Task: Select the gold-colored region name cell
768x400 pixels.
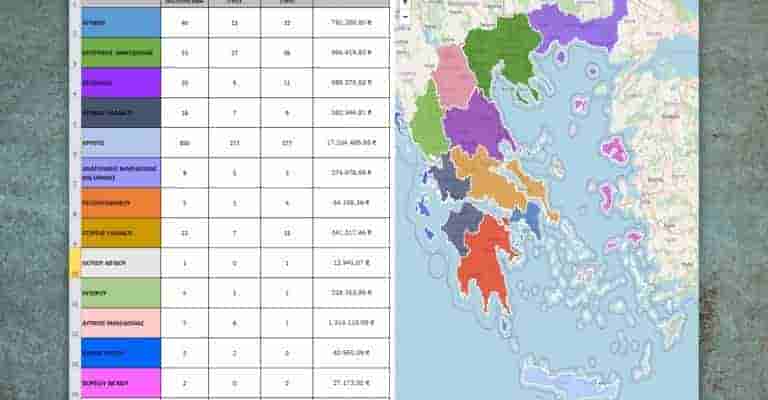Action: tap(120, 233)
